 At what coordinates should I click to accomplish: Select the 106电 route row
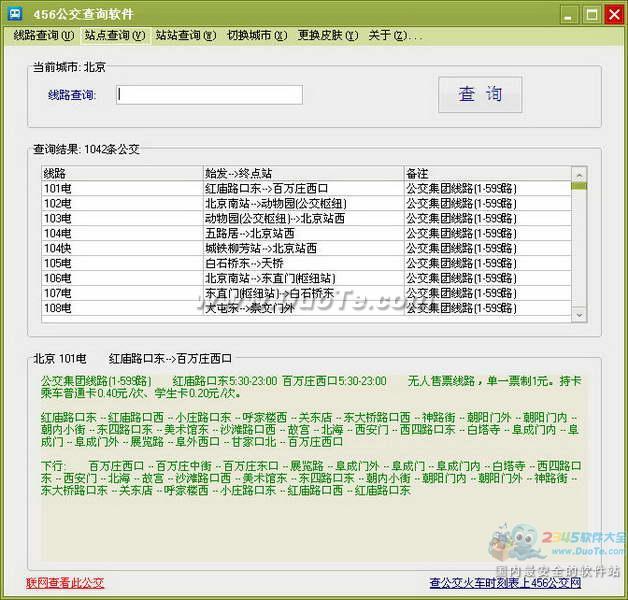(x=306, y=278)
